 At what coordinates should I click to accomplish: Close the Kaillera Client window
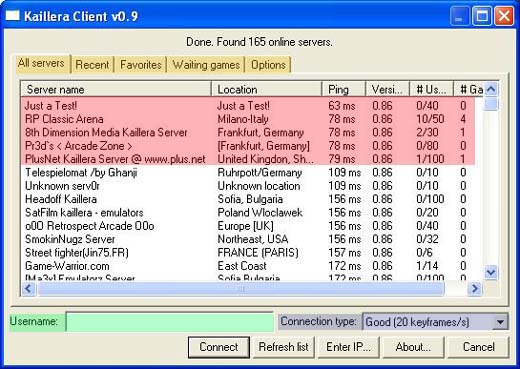504,16
